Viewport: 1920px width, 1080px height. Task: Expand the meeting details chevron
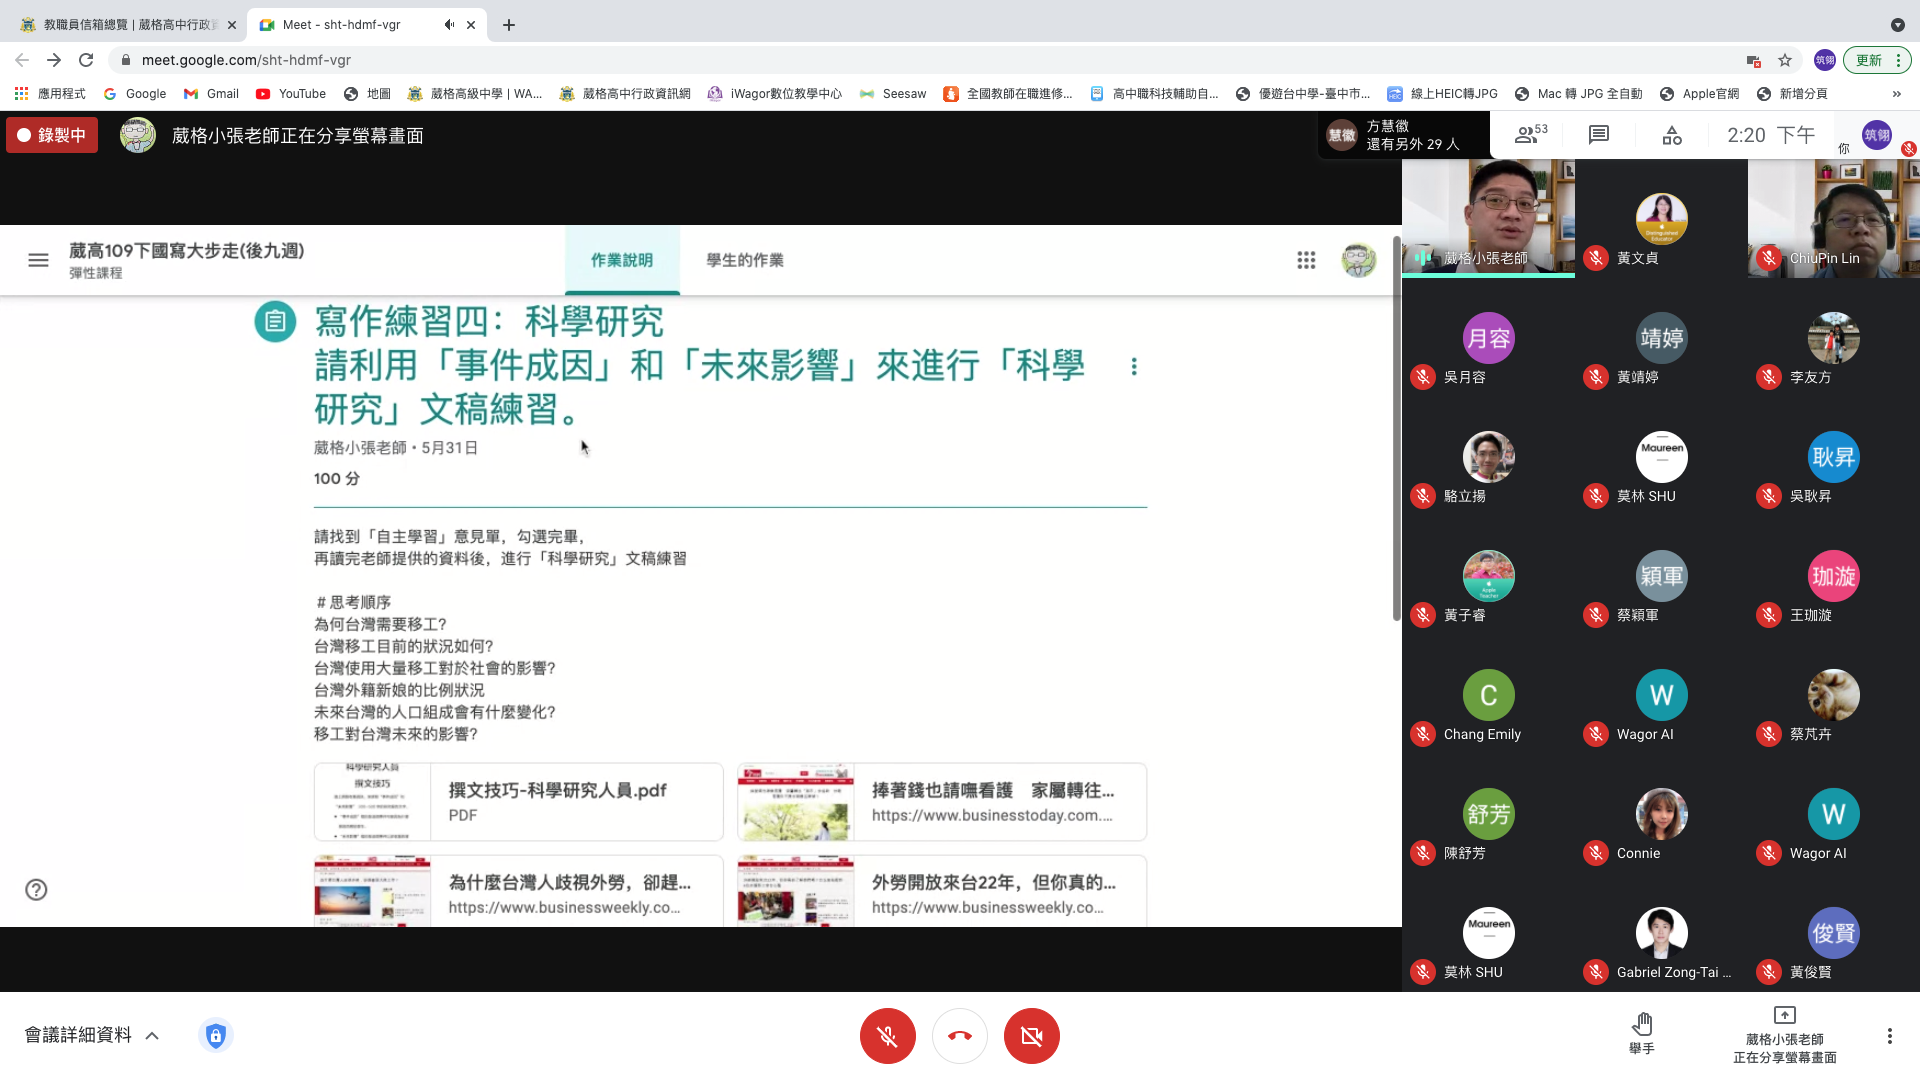click(152, 1036)
